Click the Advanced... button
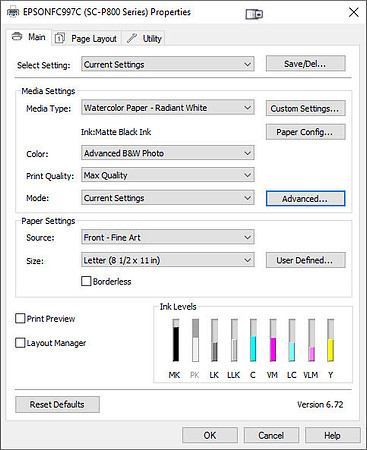Screen dimensions: 367x450 point(305,199)
